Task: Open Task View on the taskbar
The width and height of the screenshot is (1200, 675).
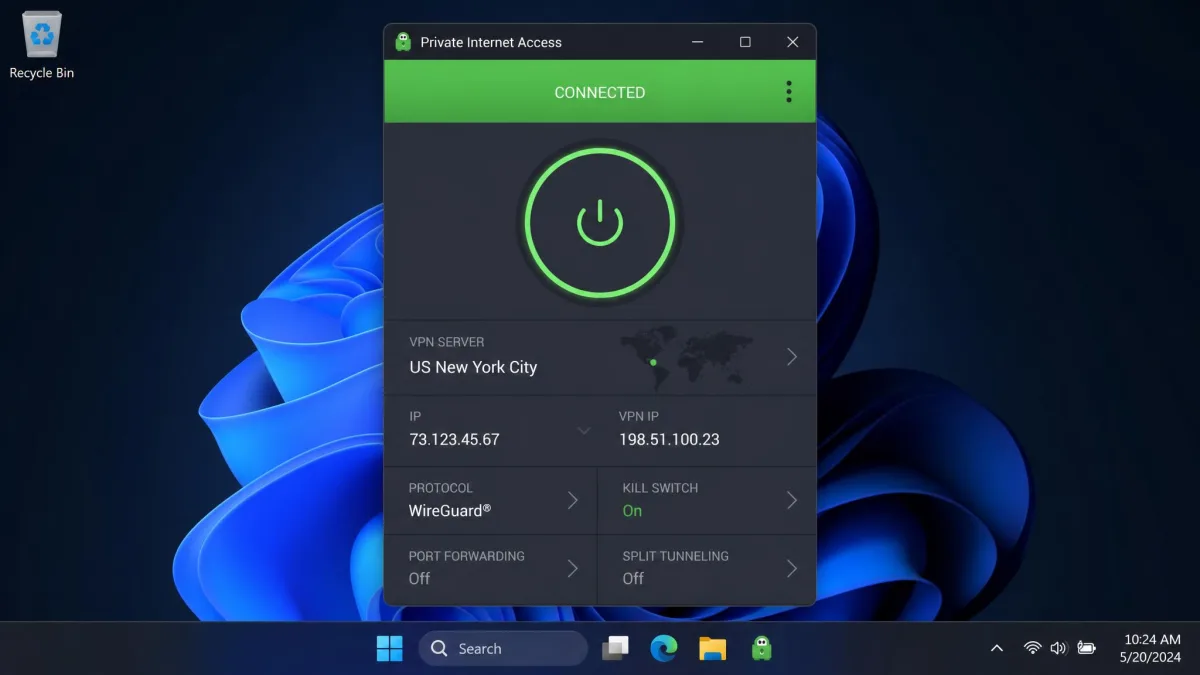Action: pyautogui.click(x=615, y=648)
